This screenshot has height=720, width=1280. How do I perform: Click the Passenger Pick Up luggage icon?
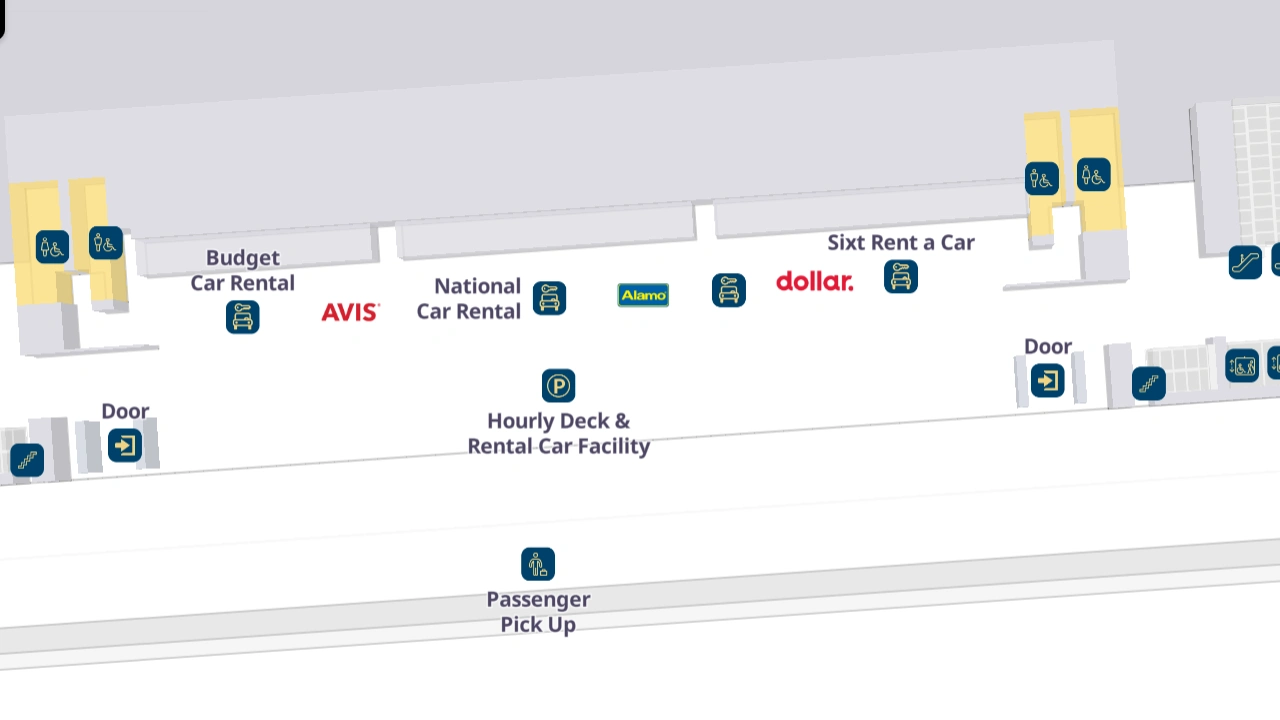(538, 564)
